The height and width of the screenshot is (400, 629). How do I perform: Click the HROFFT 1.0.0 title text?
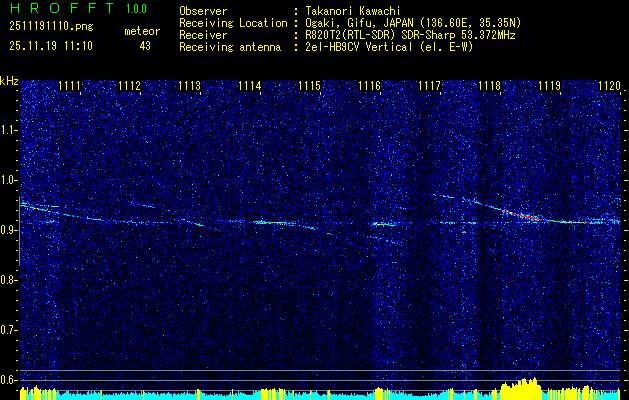(78, 8)
